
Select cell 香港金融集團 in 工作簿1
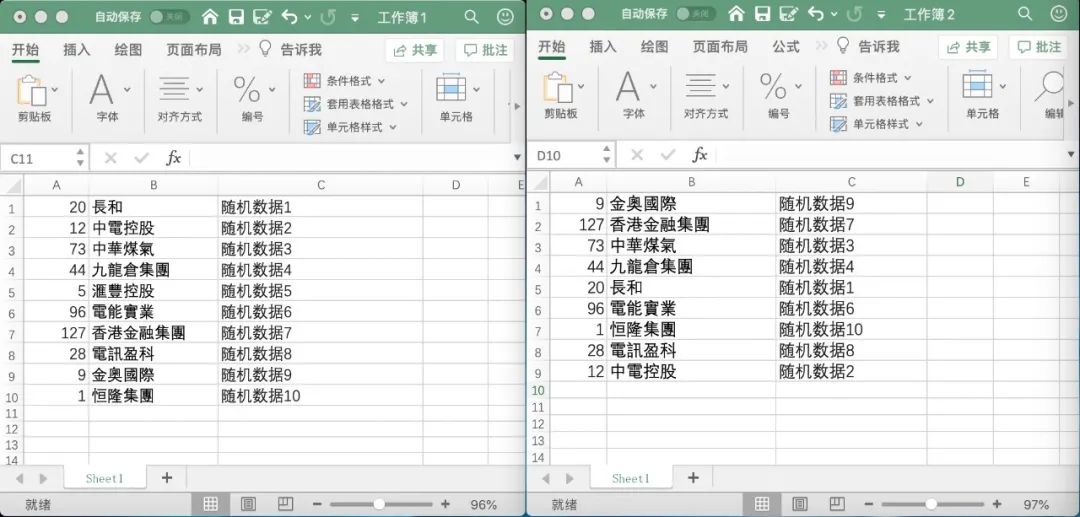[154, 333]
